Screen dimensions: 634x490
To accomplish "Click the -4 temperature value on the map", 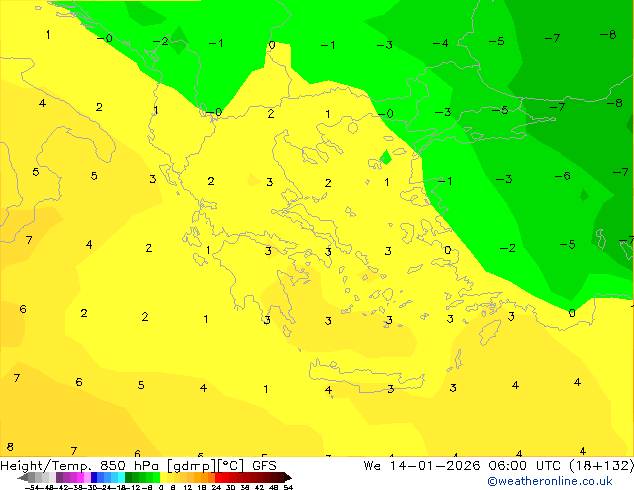I will click(x=440, y=43).
